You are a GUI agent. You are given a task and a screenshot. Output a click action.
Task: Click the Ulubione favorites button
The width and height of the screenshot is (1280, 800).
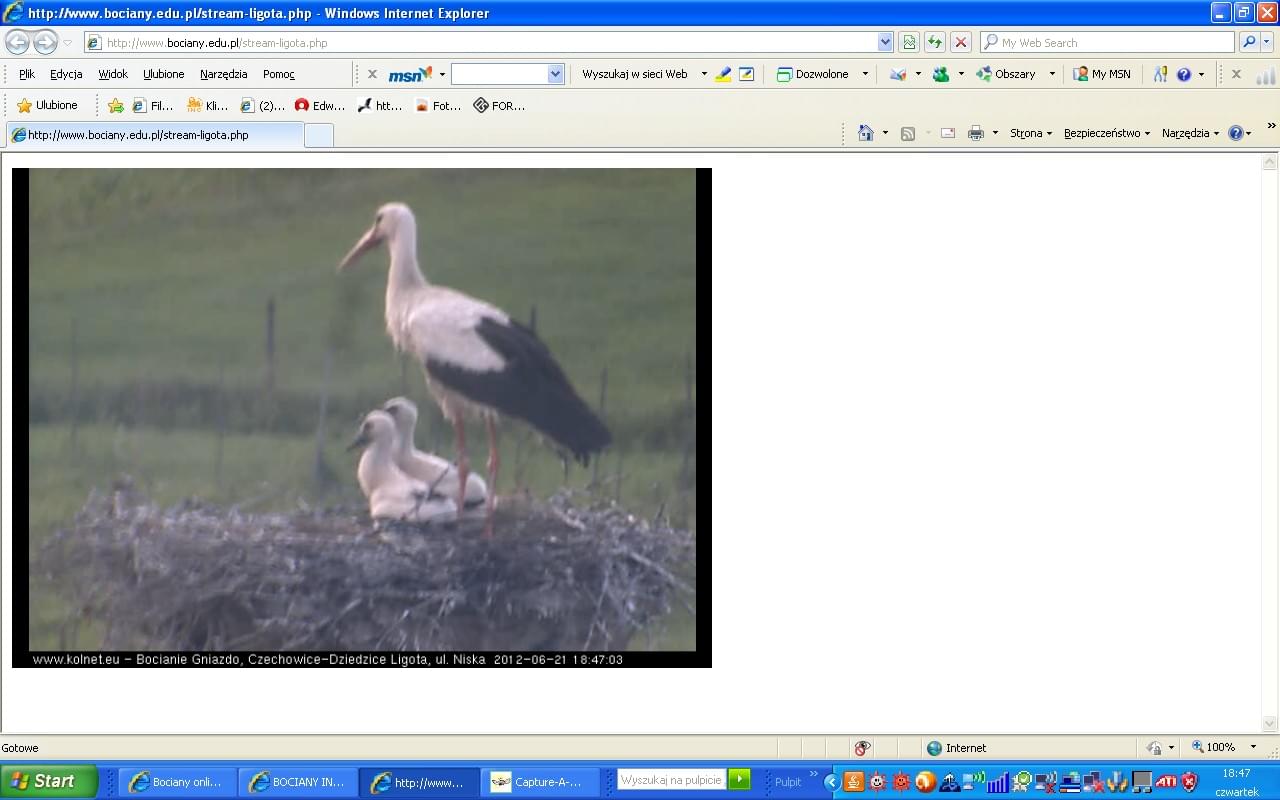[47, 105]
